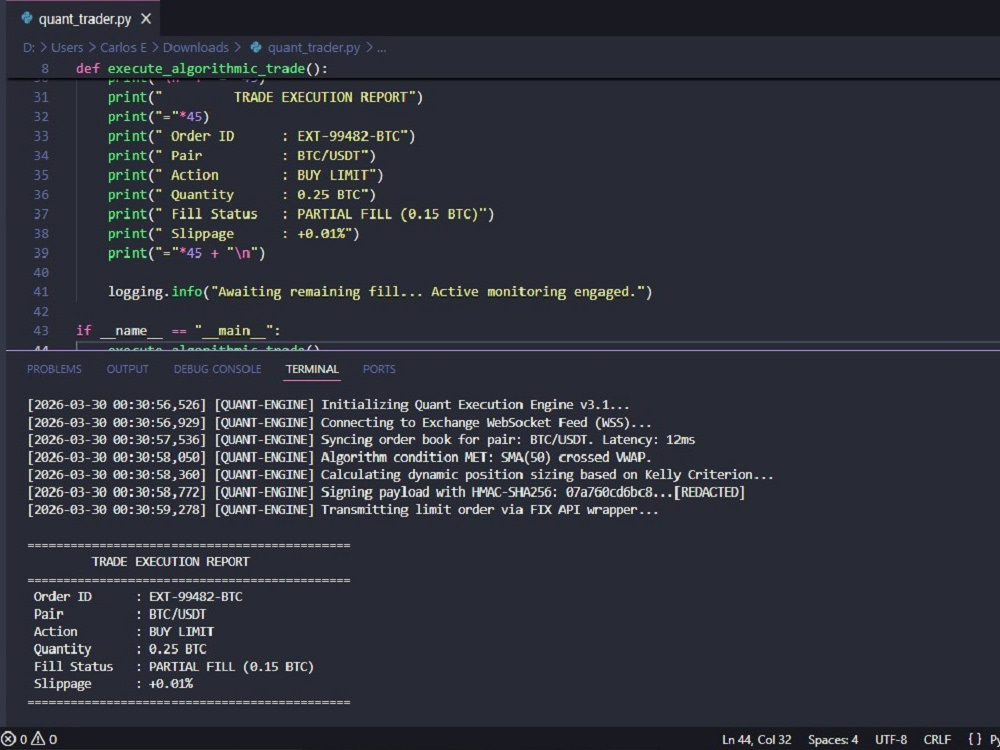Click terminal text "Kelly Criterion"
1000x750 pixels.
699,474
